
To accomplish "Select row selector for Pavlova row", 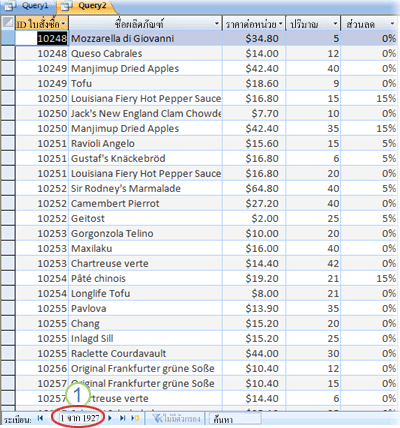I will (8, 308).
